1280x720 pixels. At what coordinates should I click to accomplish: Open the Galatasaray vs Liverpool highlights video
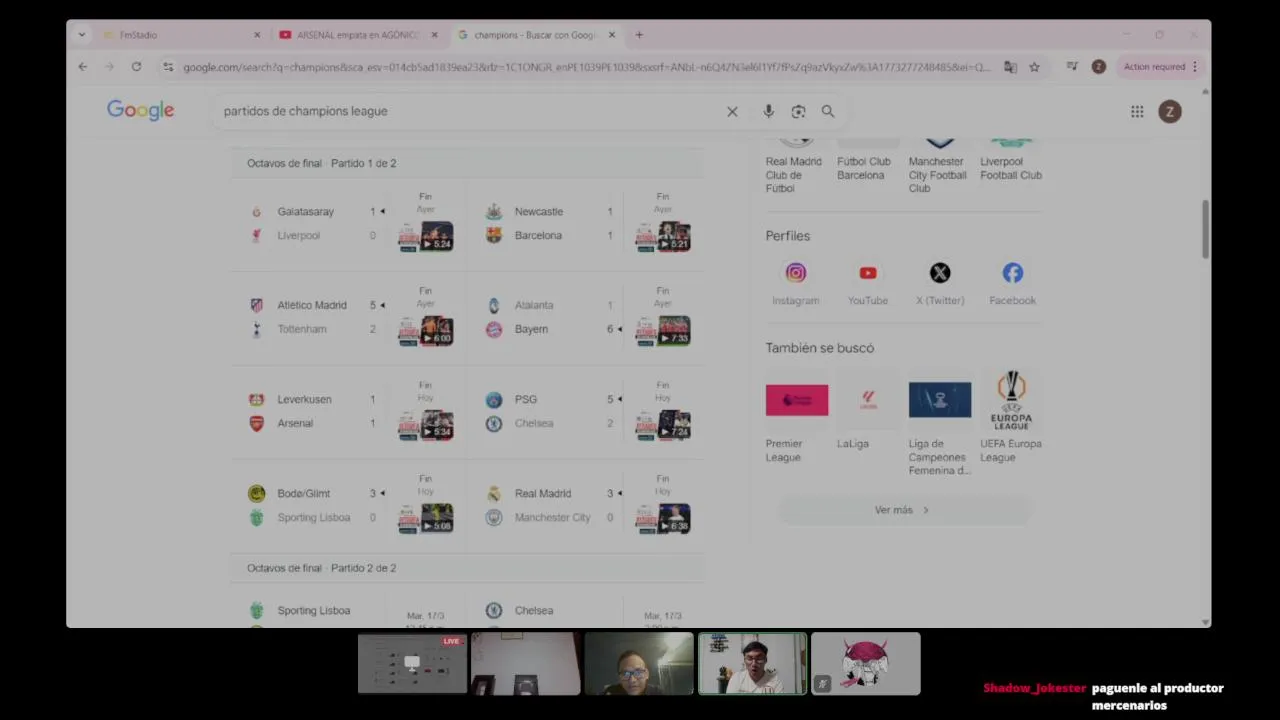426,237
